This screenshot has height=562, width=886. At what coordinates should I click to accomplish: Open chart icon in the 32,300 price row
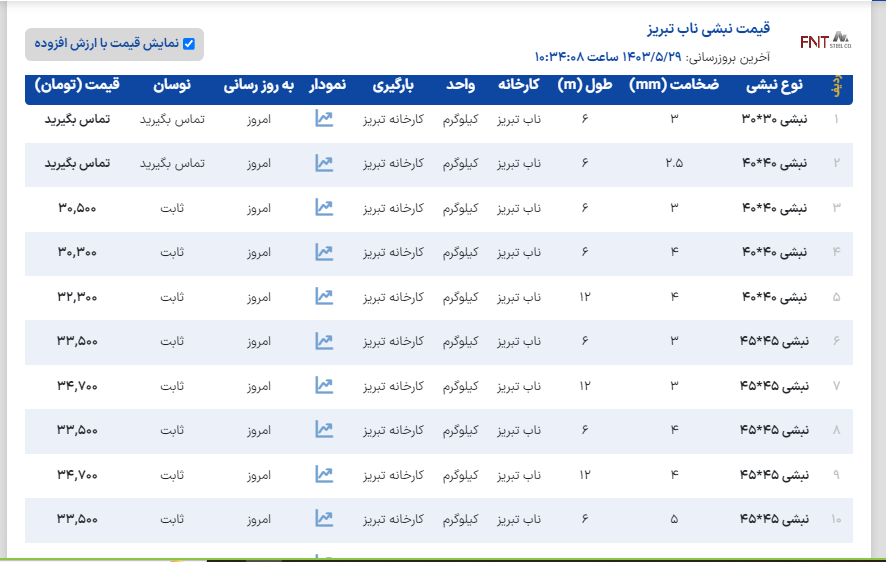coord(324,296)
